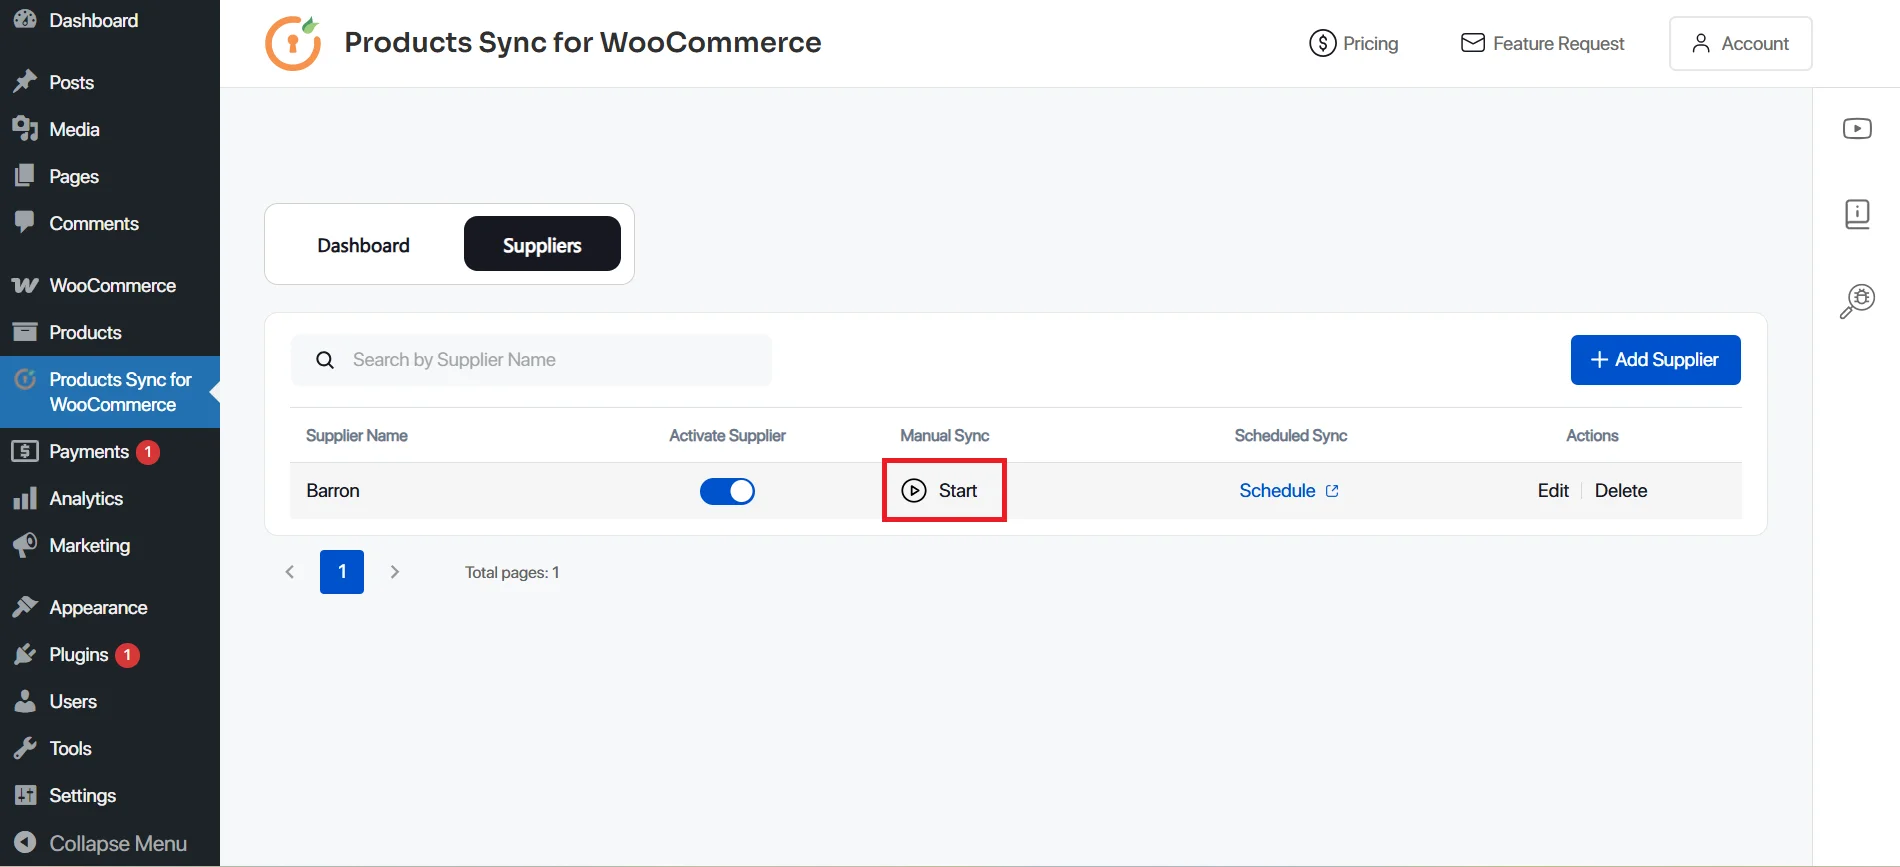Click the Users person icon in sidebar
This screenshot has height=867, width=1900.
25,701
